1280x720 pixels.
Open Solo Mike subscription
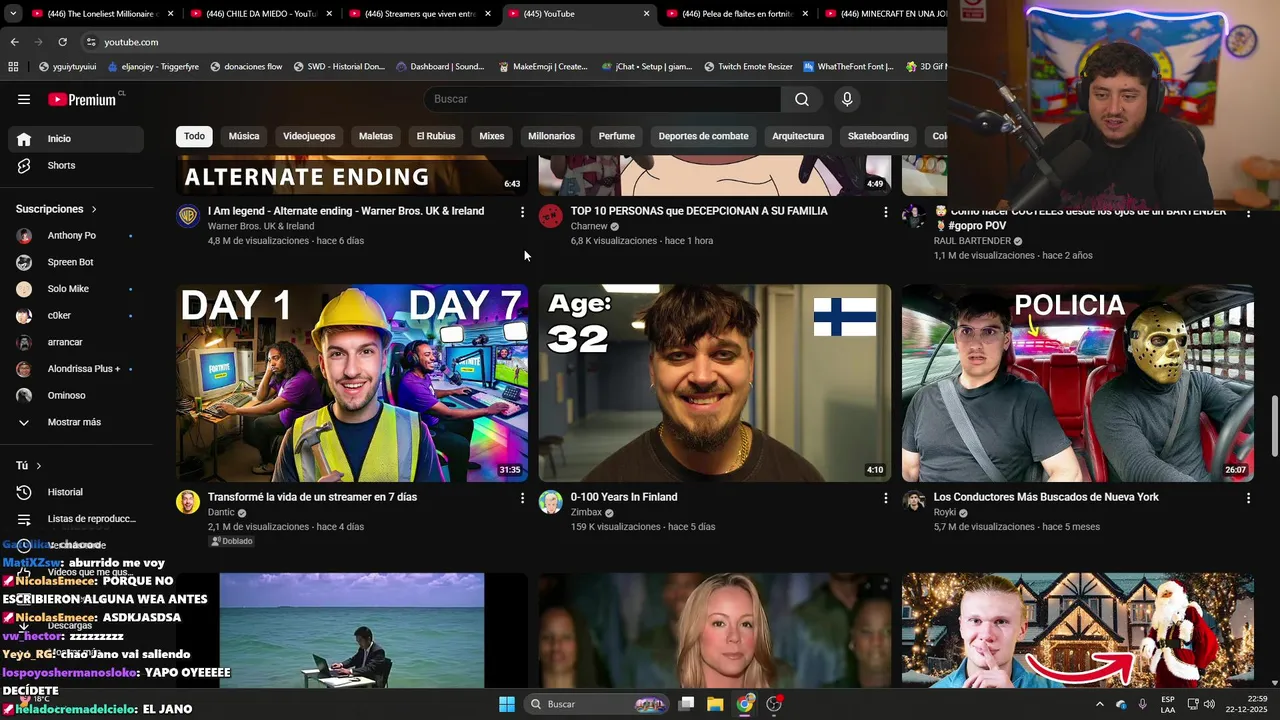tap(76, 289)
